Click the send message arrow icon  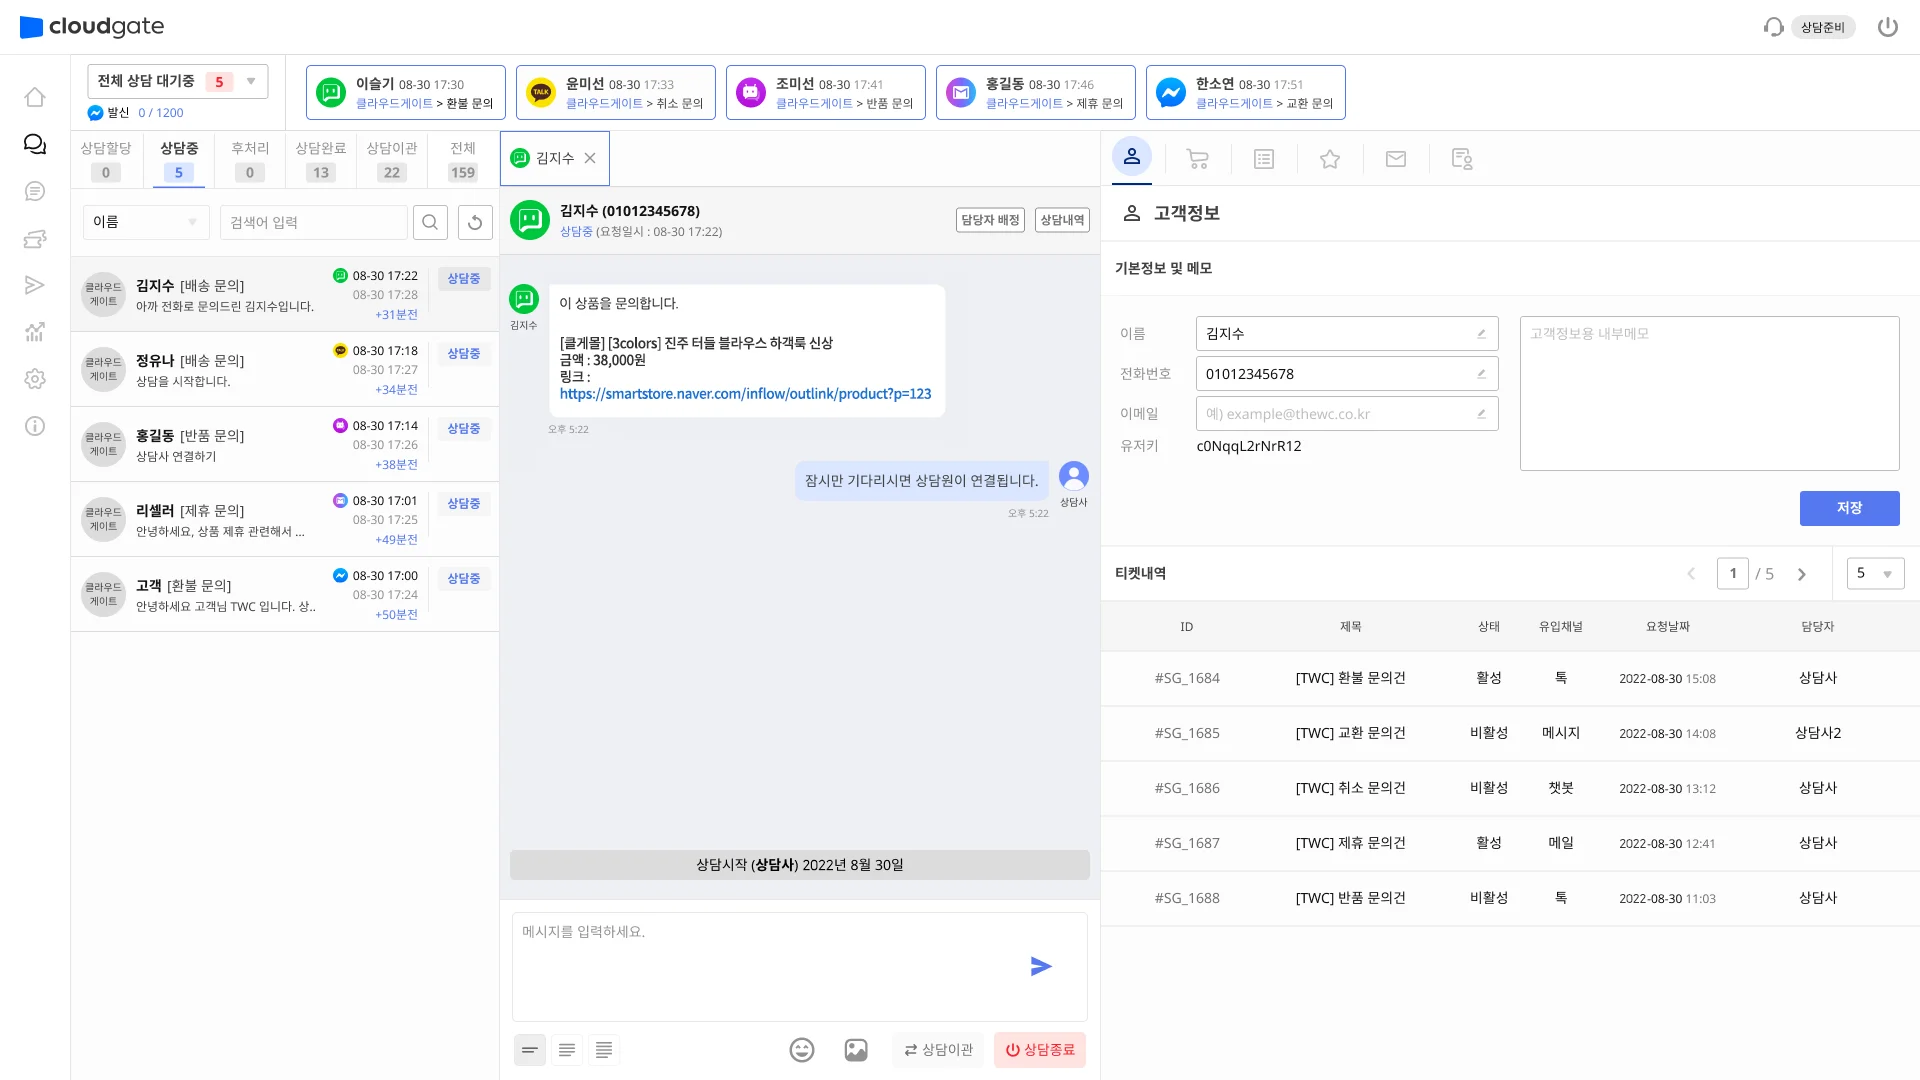1041,966
